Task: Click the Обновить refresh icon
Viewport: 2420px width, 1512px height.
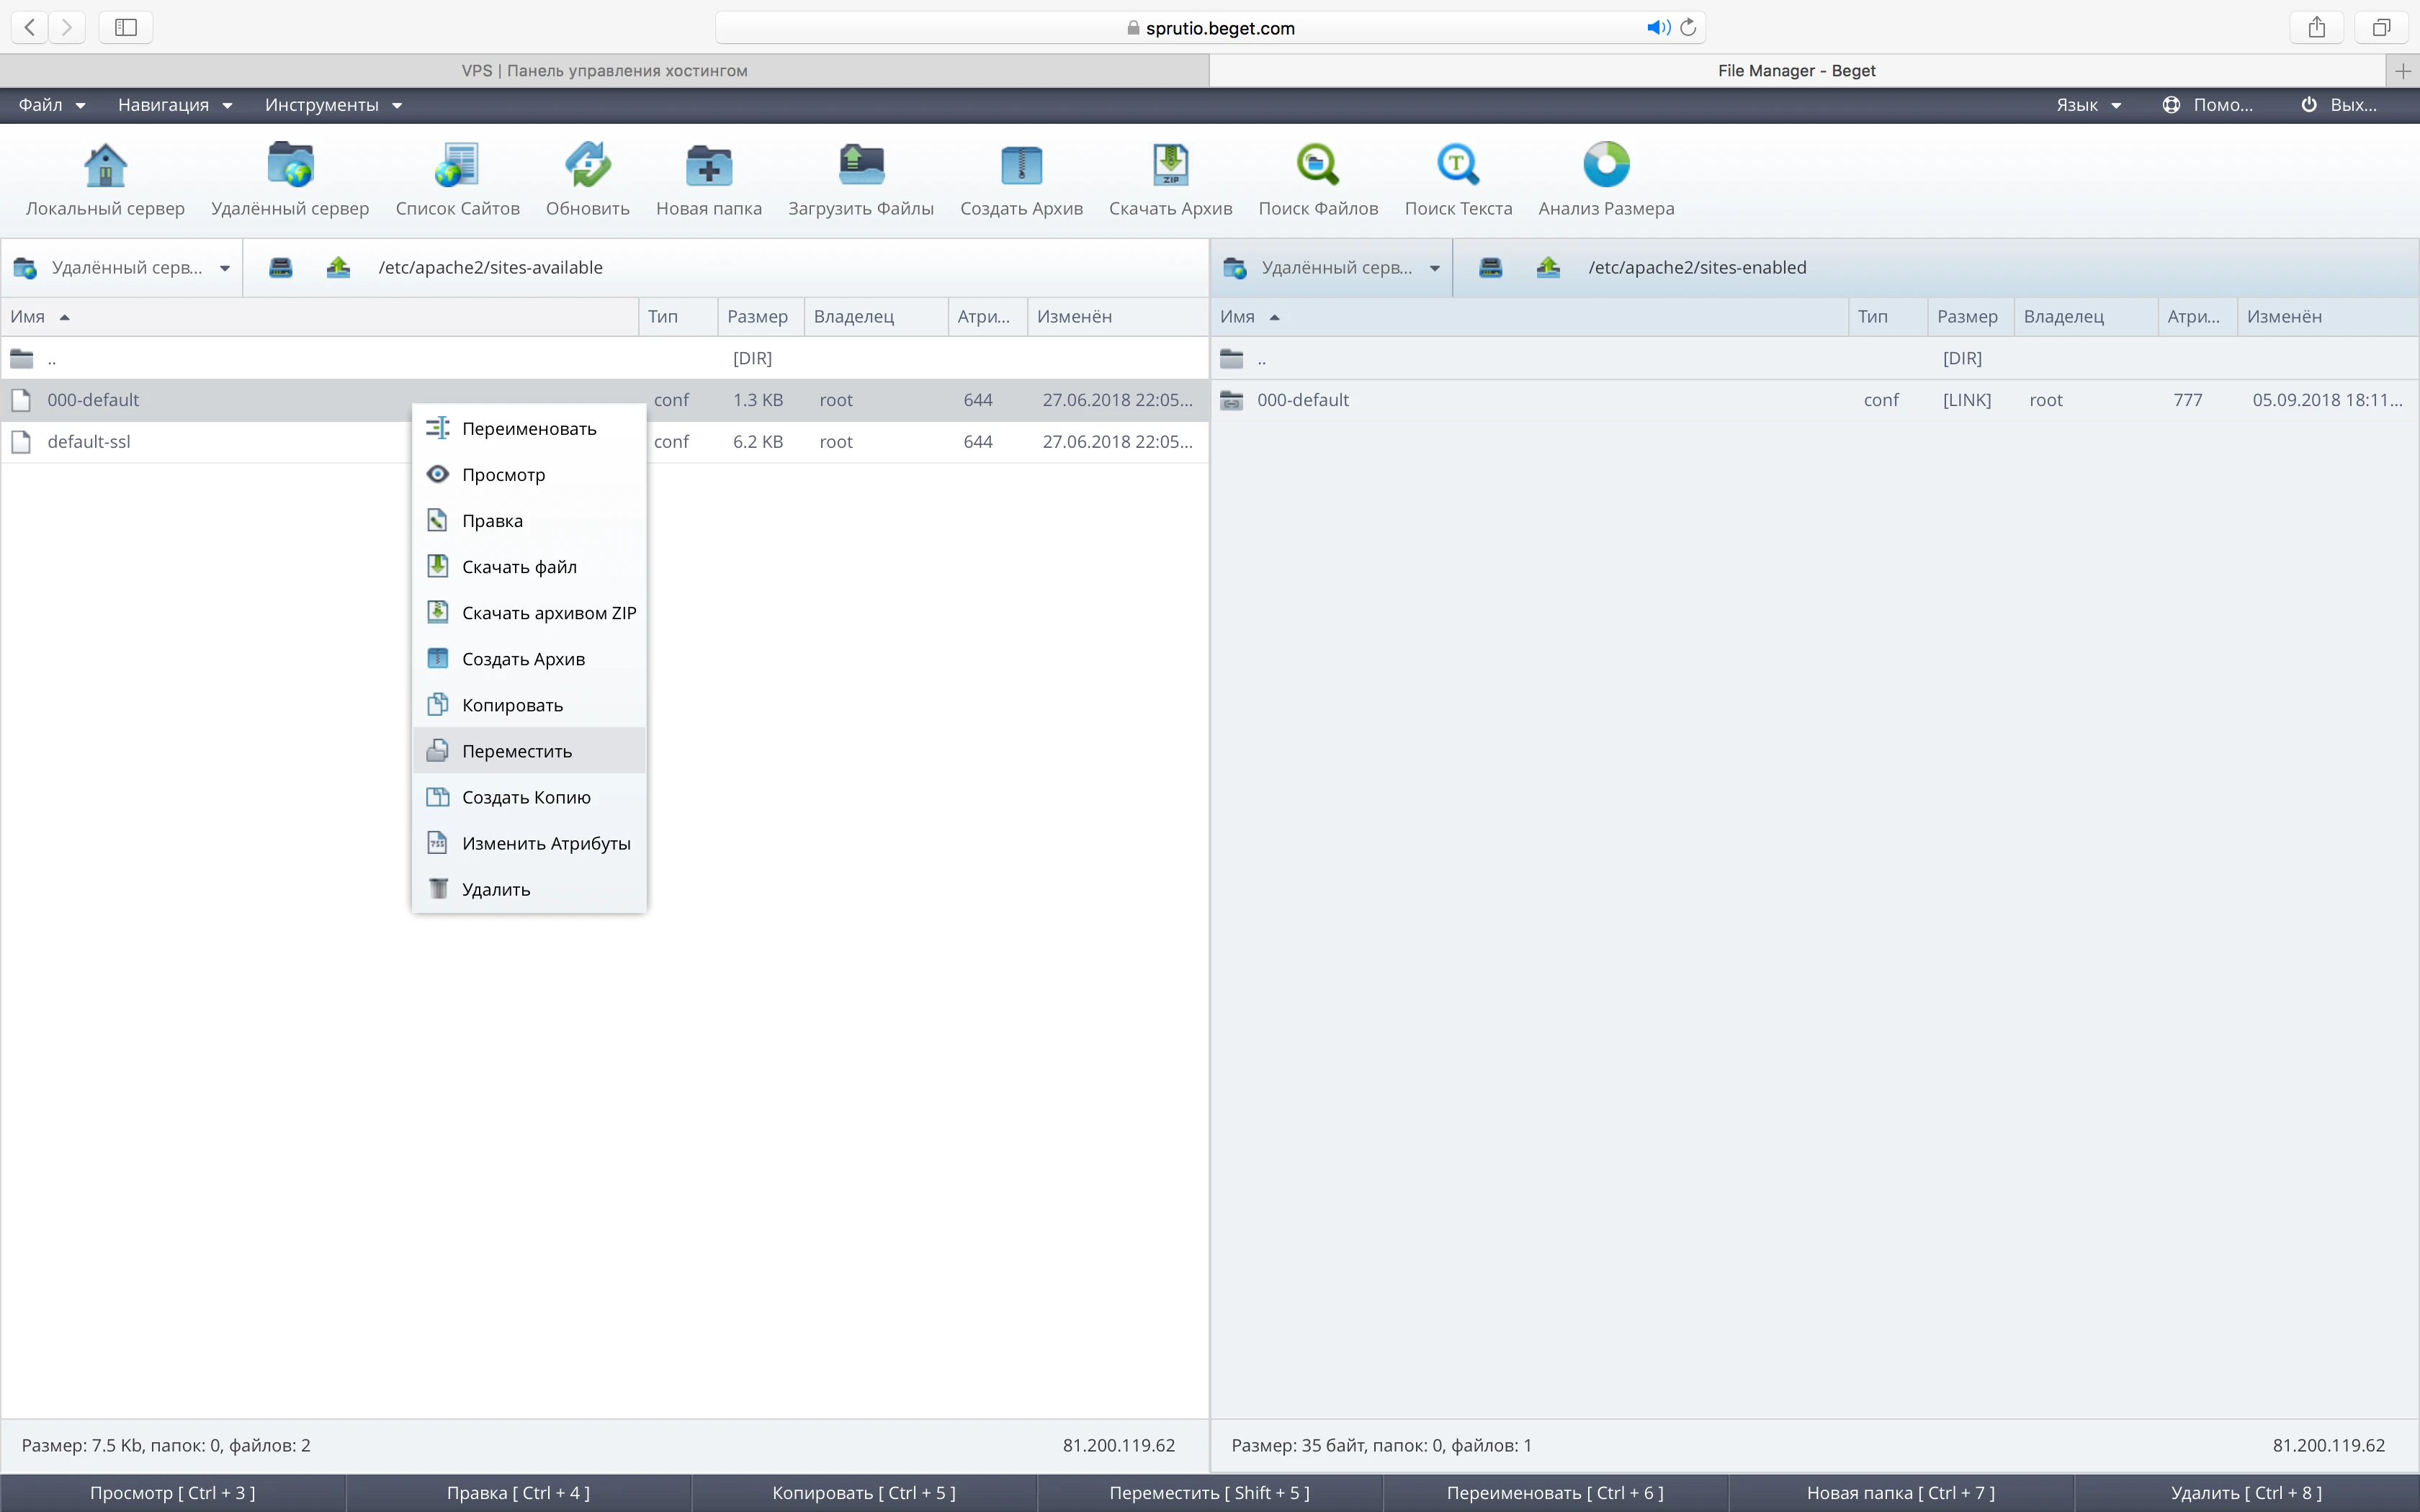Action: 587,166
